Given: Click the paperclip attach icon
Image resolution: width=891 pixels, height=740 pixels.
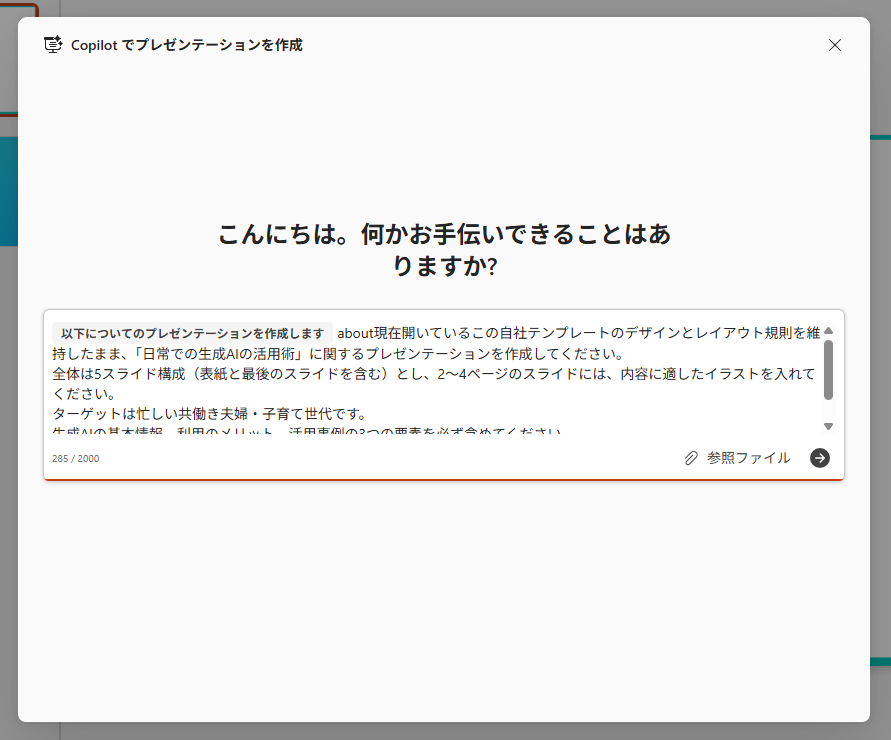Looking at the screenshot, I should (691, 458).
